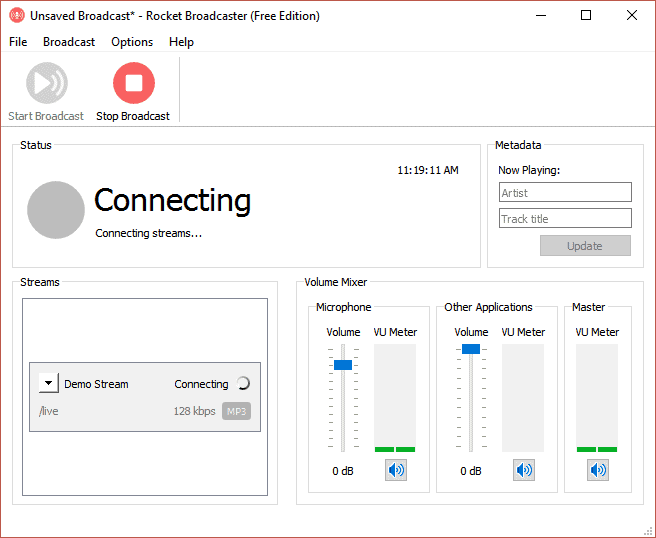The height and width of the screenshot is (538, 656).
Task: Click the Other Applications volume slider handle
Action: point(471,349)
